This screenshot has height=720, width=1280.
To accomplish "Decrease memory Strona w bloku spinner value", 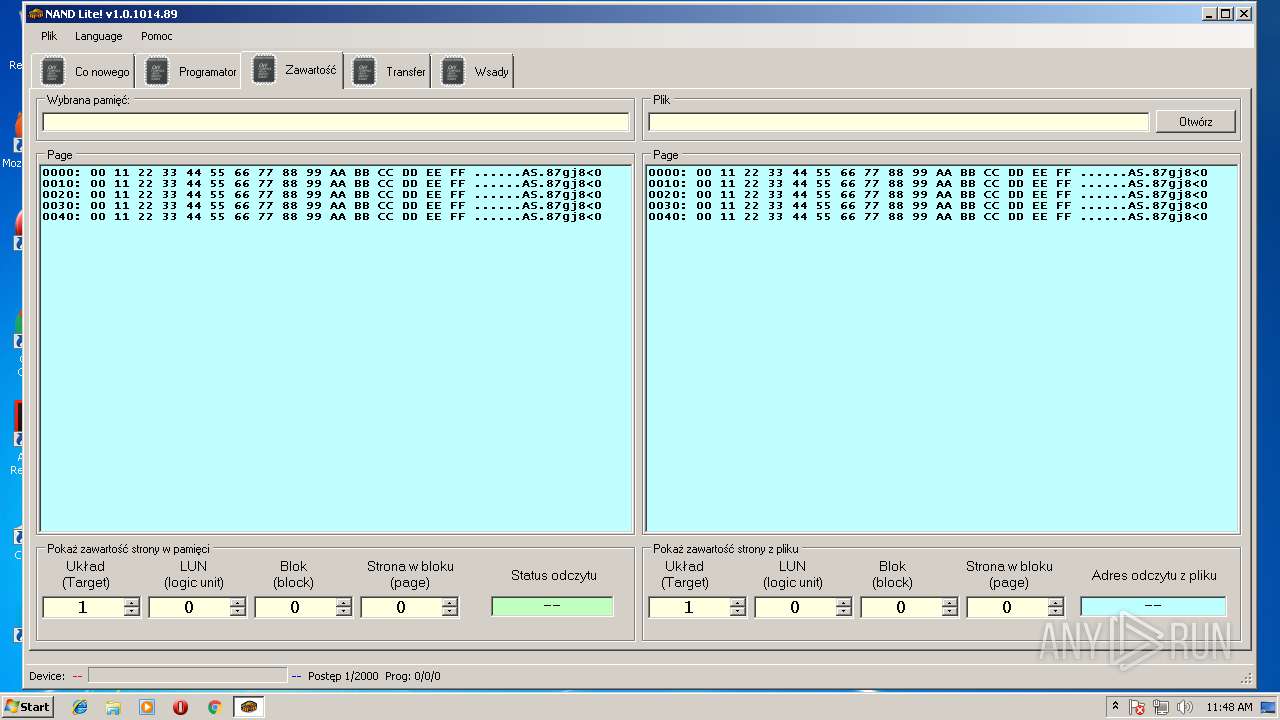I will [449, 611].
